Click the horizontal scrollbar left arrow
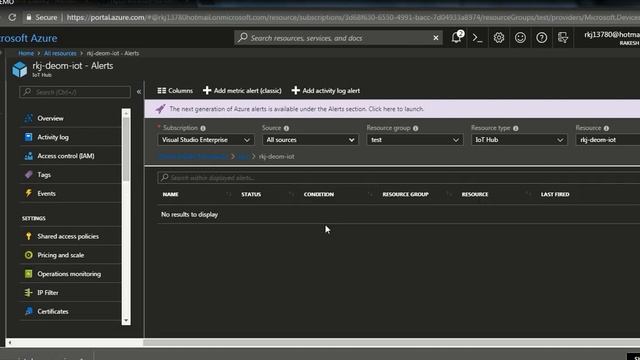Viewport: 640px width, 360px height. click(9, 342)
